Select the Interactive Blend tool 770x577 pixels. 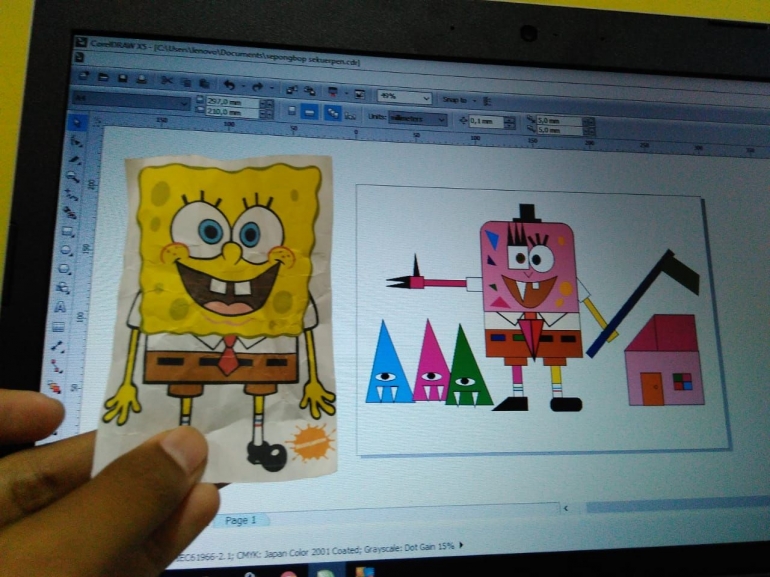(54, 387)
